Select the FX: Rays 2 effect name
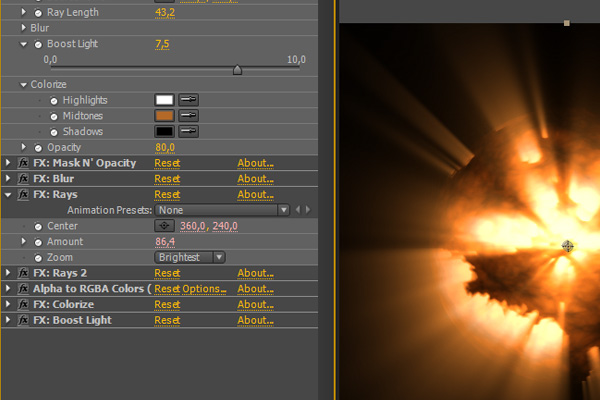This screenshot has width=600, height=400. (60, 273)
